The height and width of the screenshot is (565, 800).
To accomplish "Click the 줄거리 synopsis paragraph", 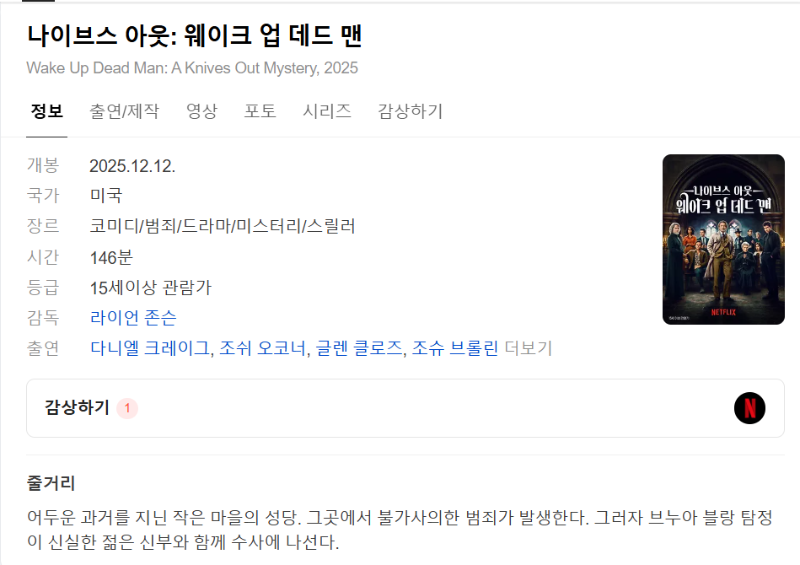I will pyautogui.click(x=400, y=530).
